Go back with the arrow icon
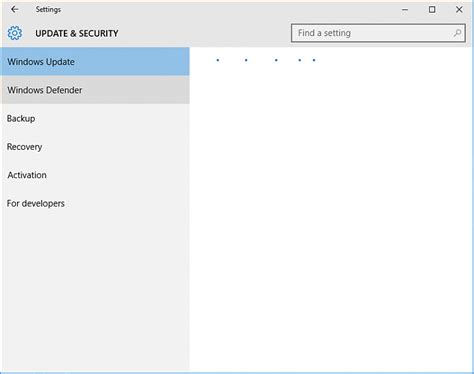 point(14,10)
